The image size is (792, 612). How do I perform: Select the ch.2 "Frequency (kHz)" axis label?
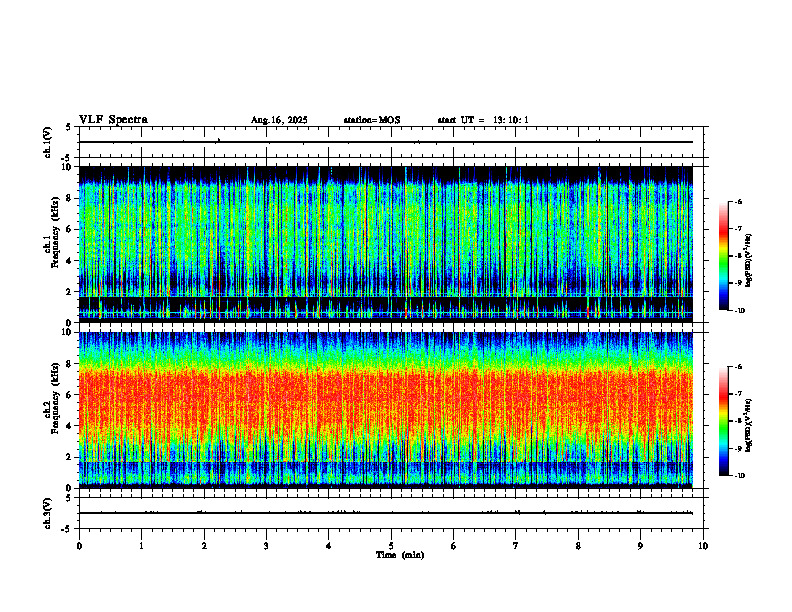tap(55, 398)
